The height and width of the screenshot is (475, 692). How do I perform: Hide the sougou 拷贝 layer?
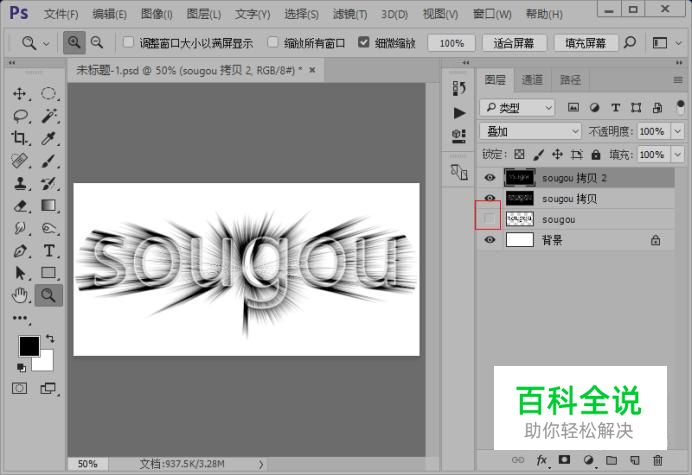(x=489, y=198)
